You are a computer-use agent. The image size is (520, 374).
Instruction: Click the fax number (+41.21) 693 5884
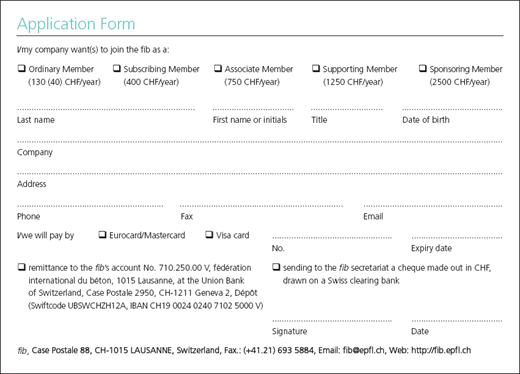pos(279,350)
